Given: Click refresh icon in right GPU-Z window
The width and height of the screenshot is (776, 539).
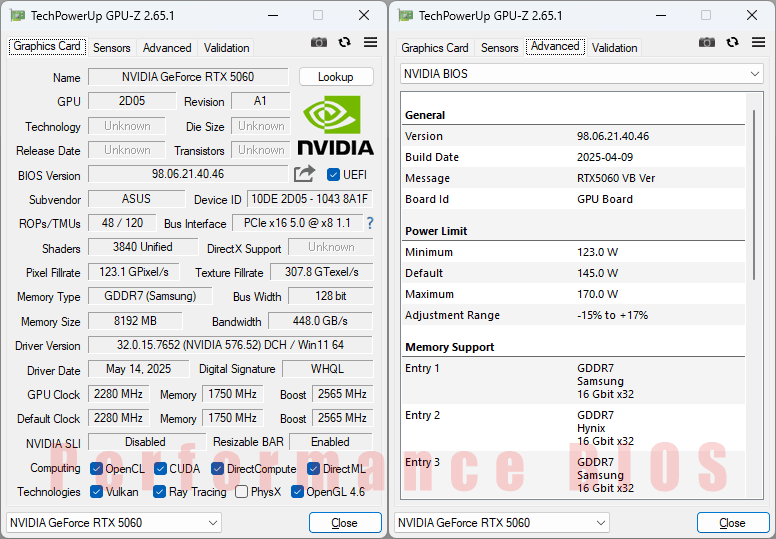Looking at the screenshot, I should (732, 43).
